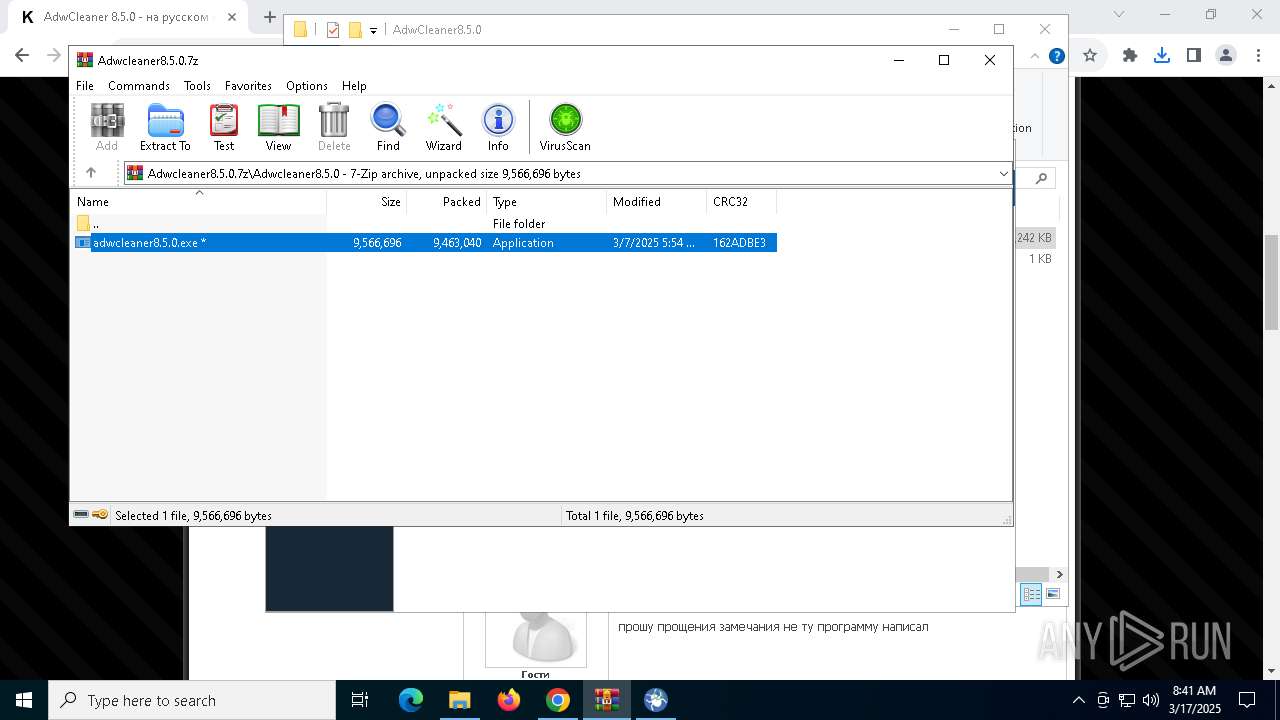Image resolution: width=1280 pixels, height=720 pixels.
Task: Go up one folder level arrow
Action: pos(91,173)
